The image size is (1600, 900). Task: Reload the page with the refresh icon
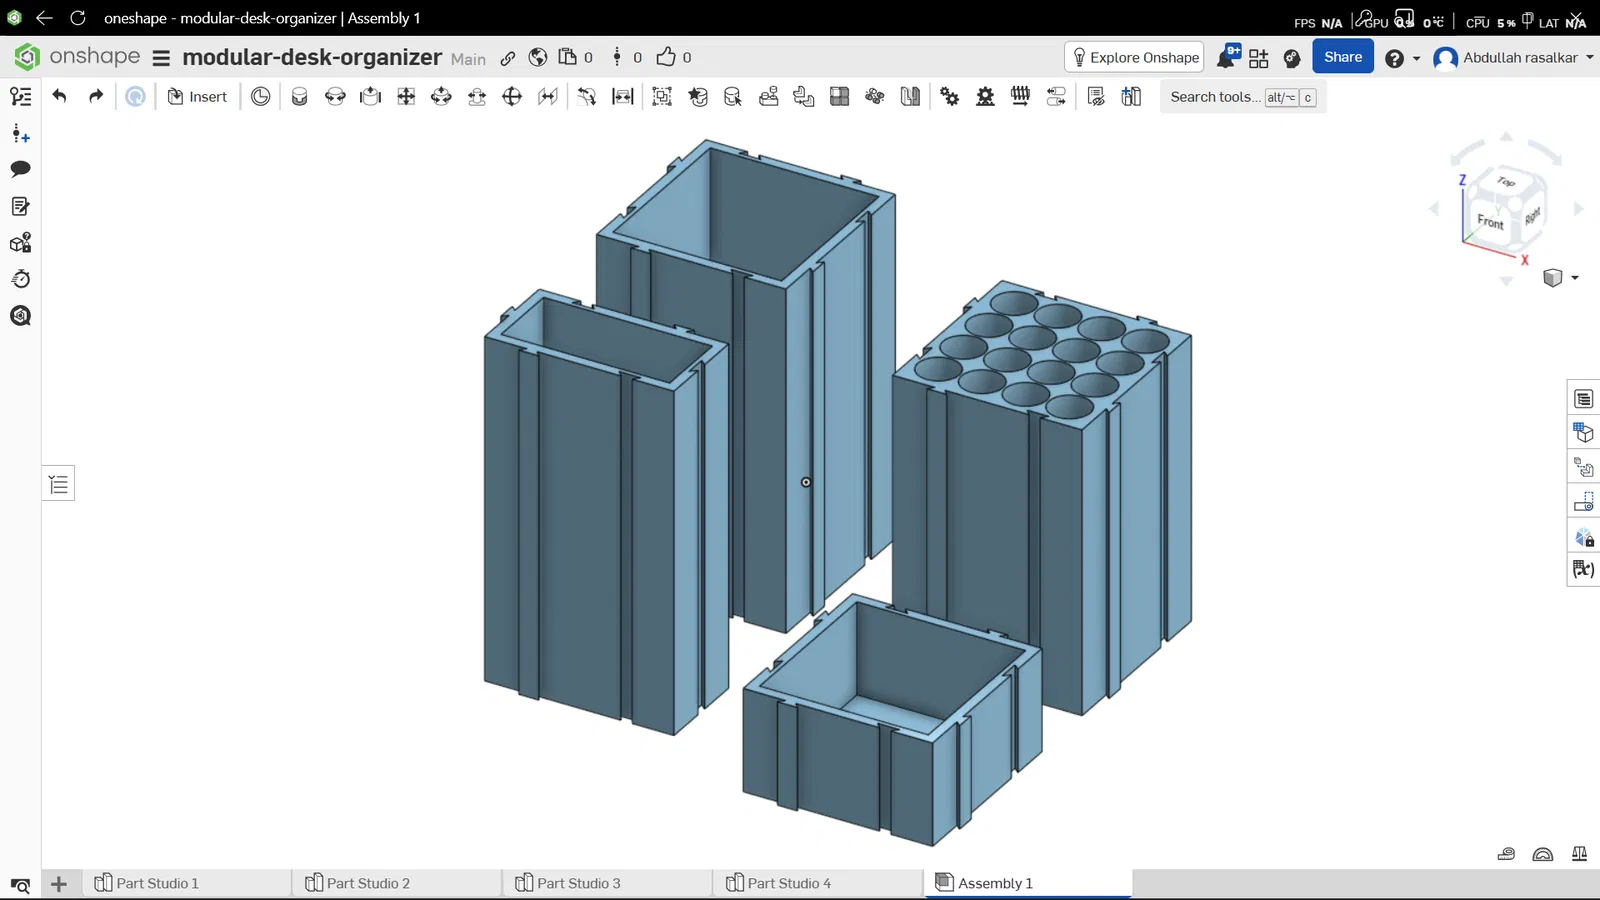[78, 18]
